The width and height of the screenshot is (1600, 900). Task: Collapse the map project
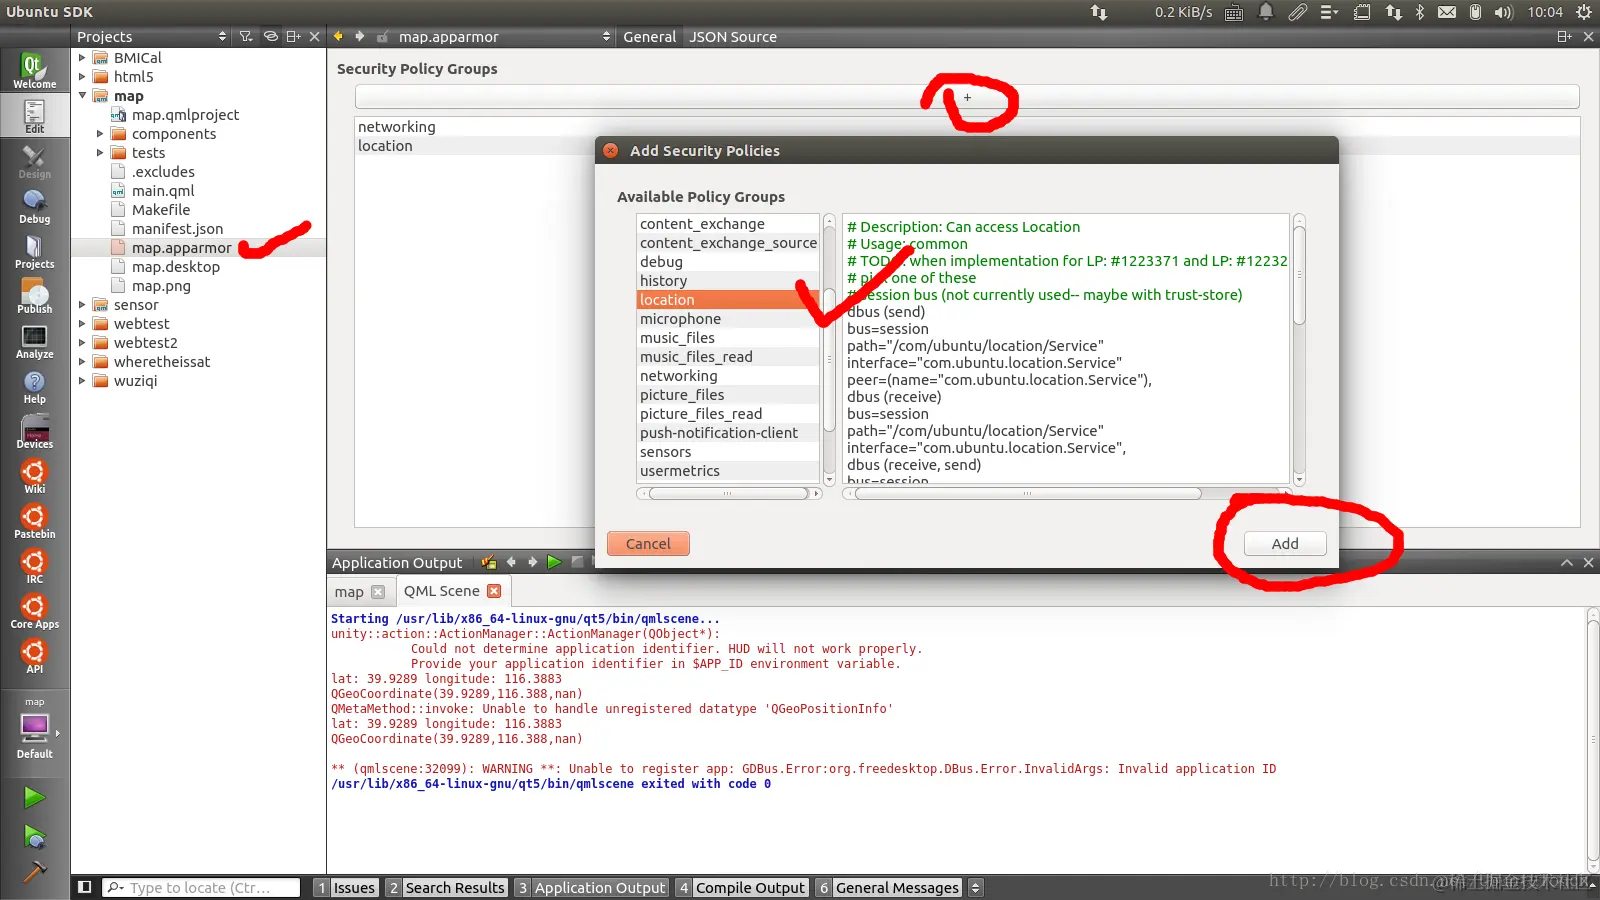(x=82, y=96)
